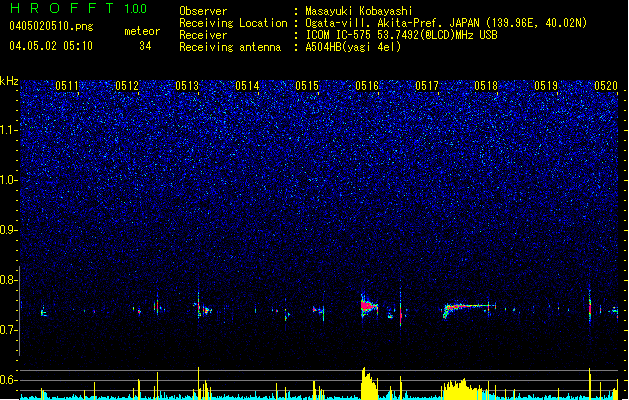629x400 pixels.
Task: Click the 0520 time marker
Action: tap(606, 86)
